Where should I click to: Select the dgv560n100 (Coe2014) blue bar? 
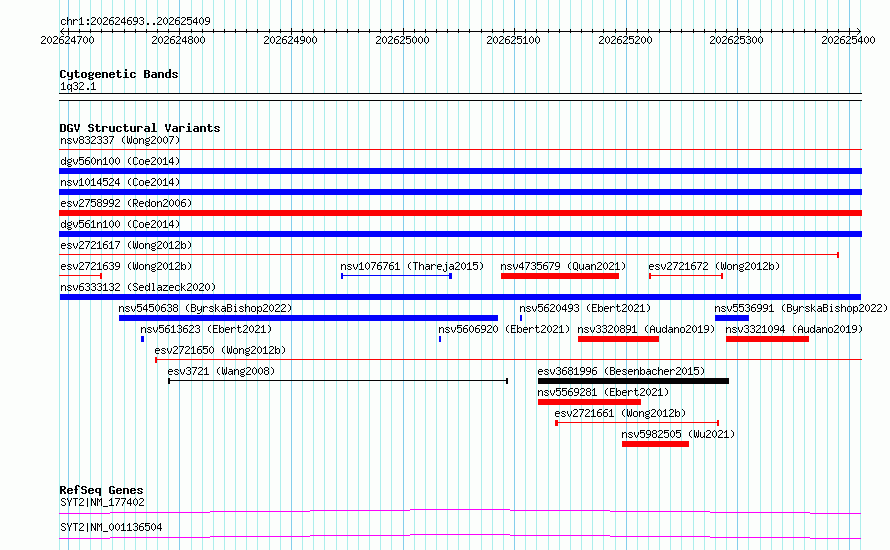pos(460,171)
